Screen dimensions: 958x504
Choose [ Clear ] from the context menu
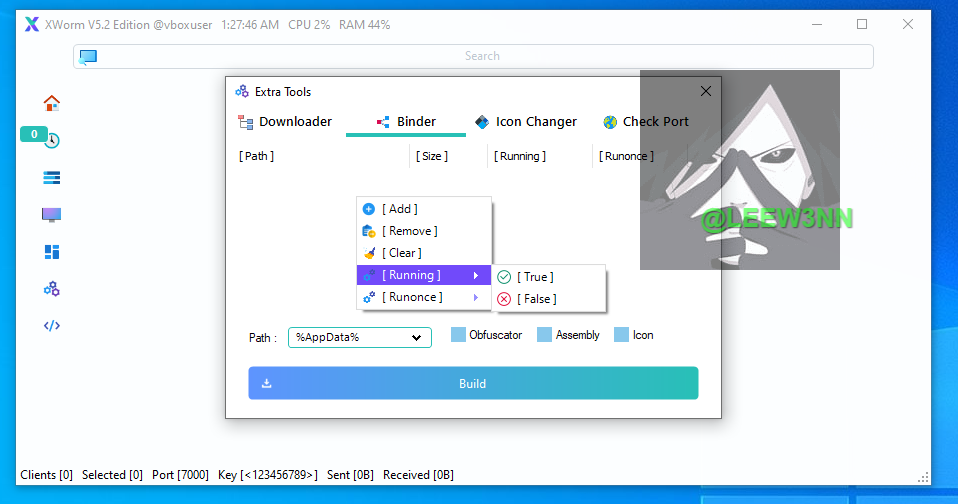(401, 253)
